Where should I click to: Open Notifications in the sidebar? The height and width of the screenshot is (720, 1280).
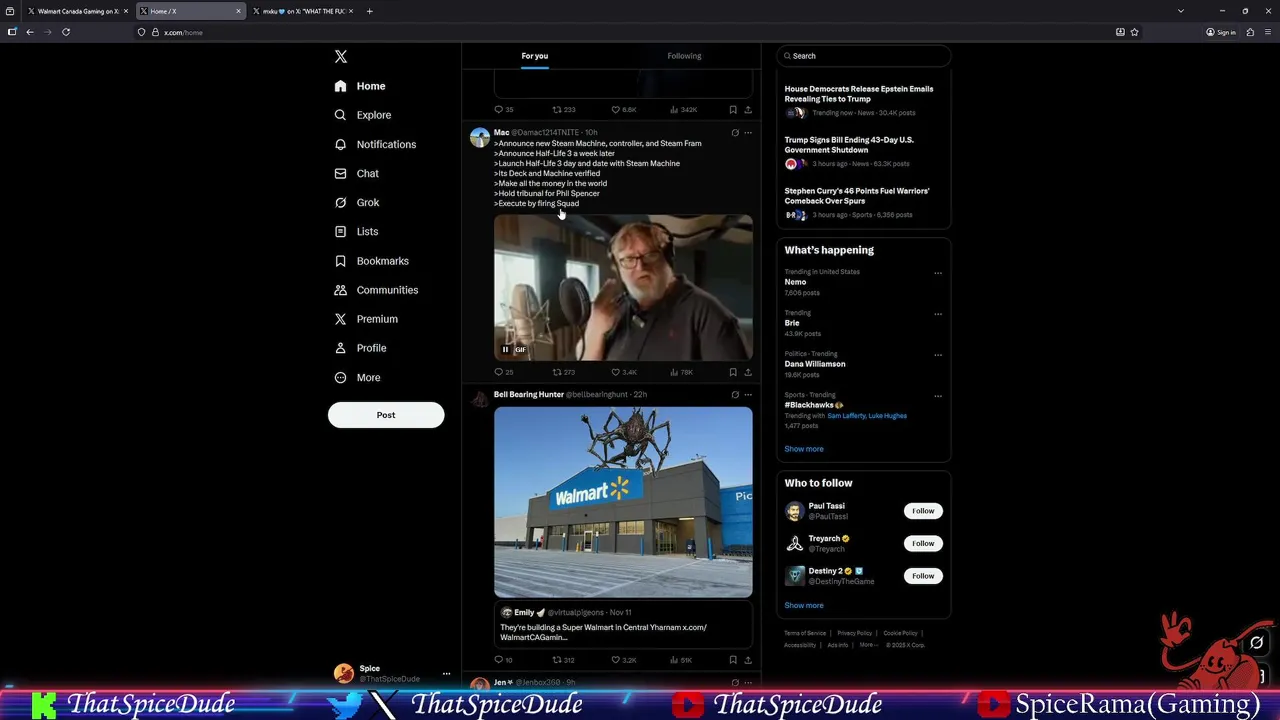[375, 144]
